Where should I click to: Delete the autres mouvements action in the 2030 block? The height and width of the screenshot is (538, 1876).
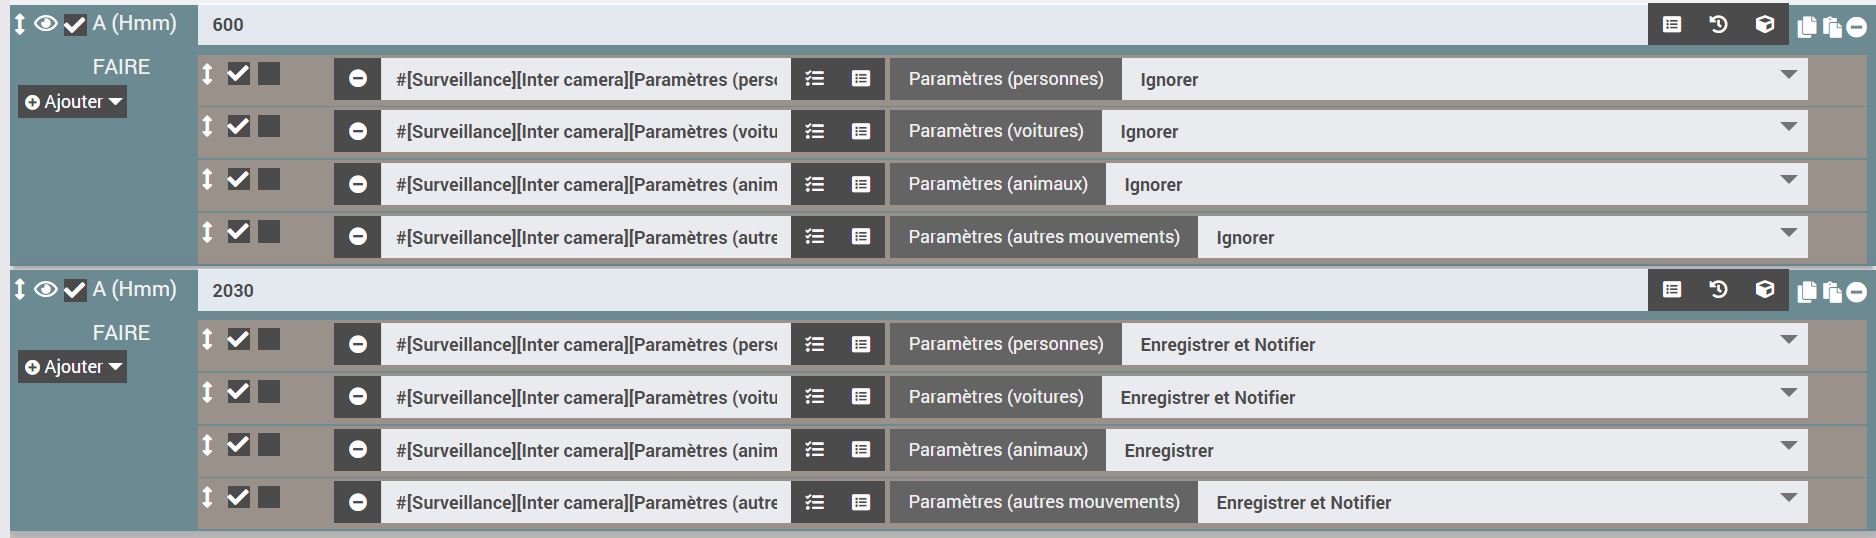(357, 502)
